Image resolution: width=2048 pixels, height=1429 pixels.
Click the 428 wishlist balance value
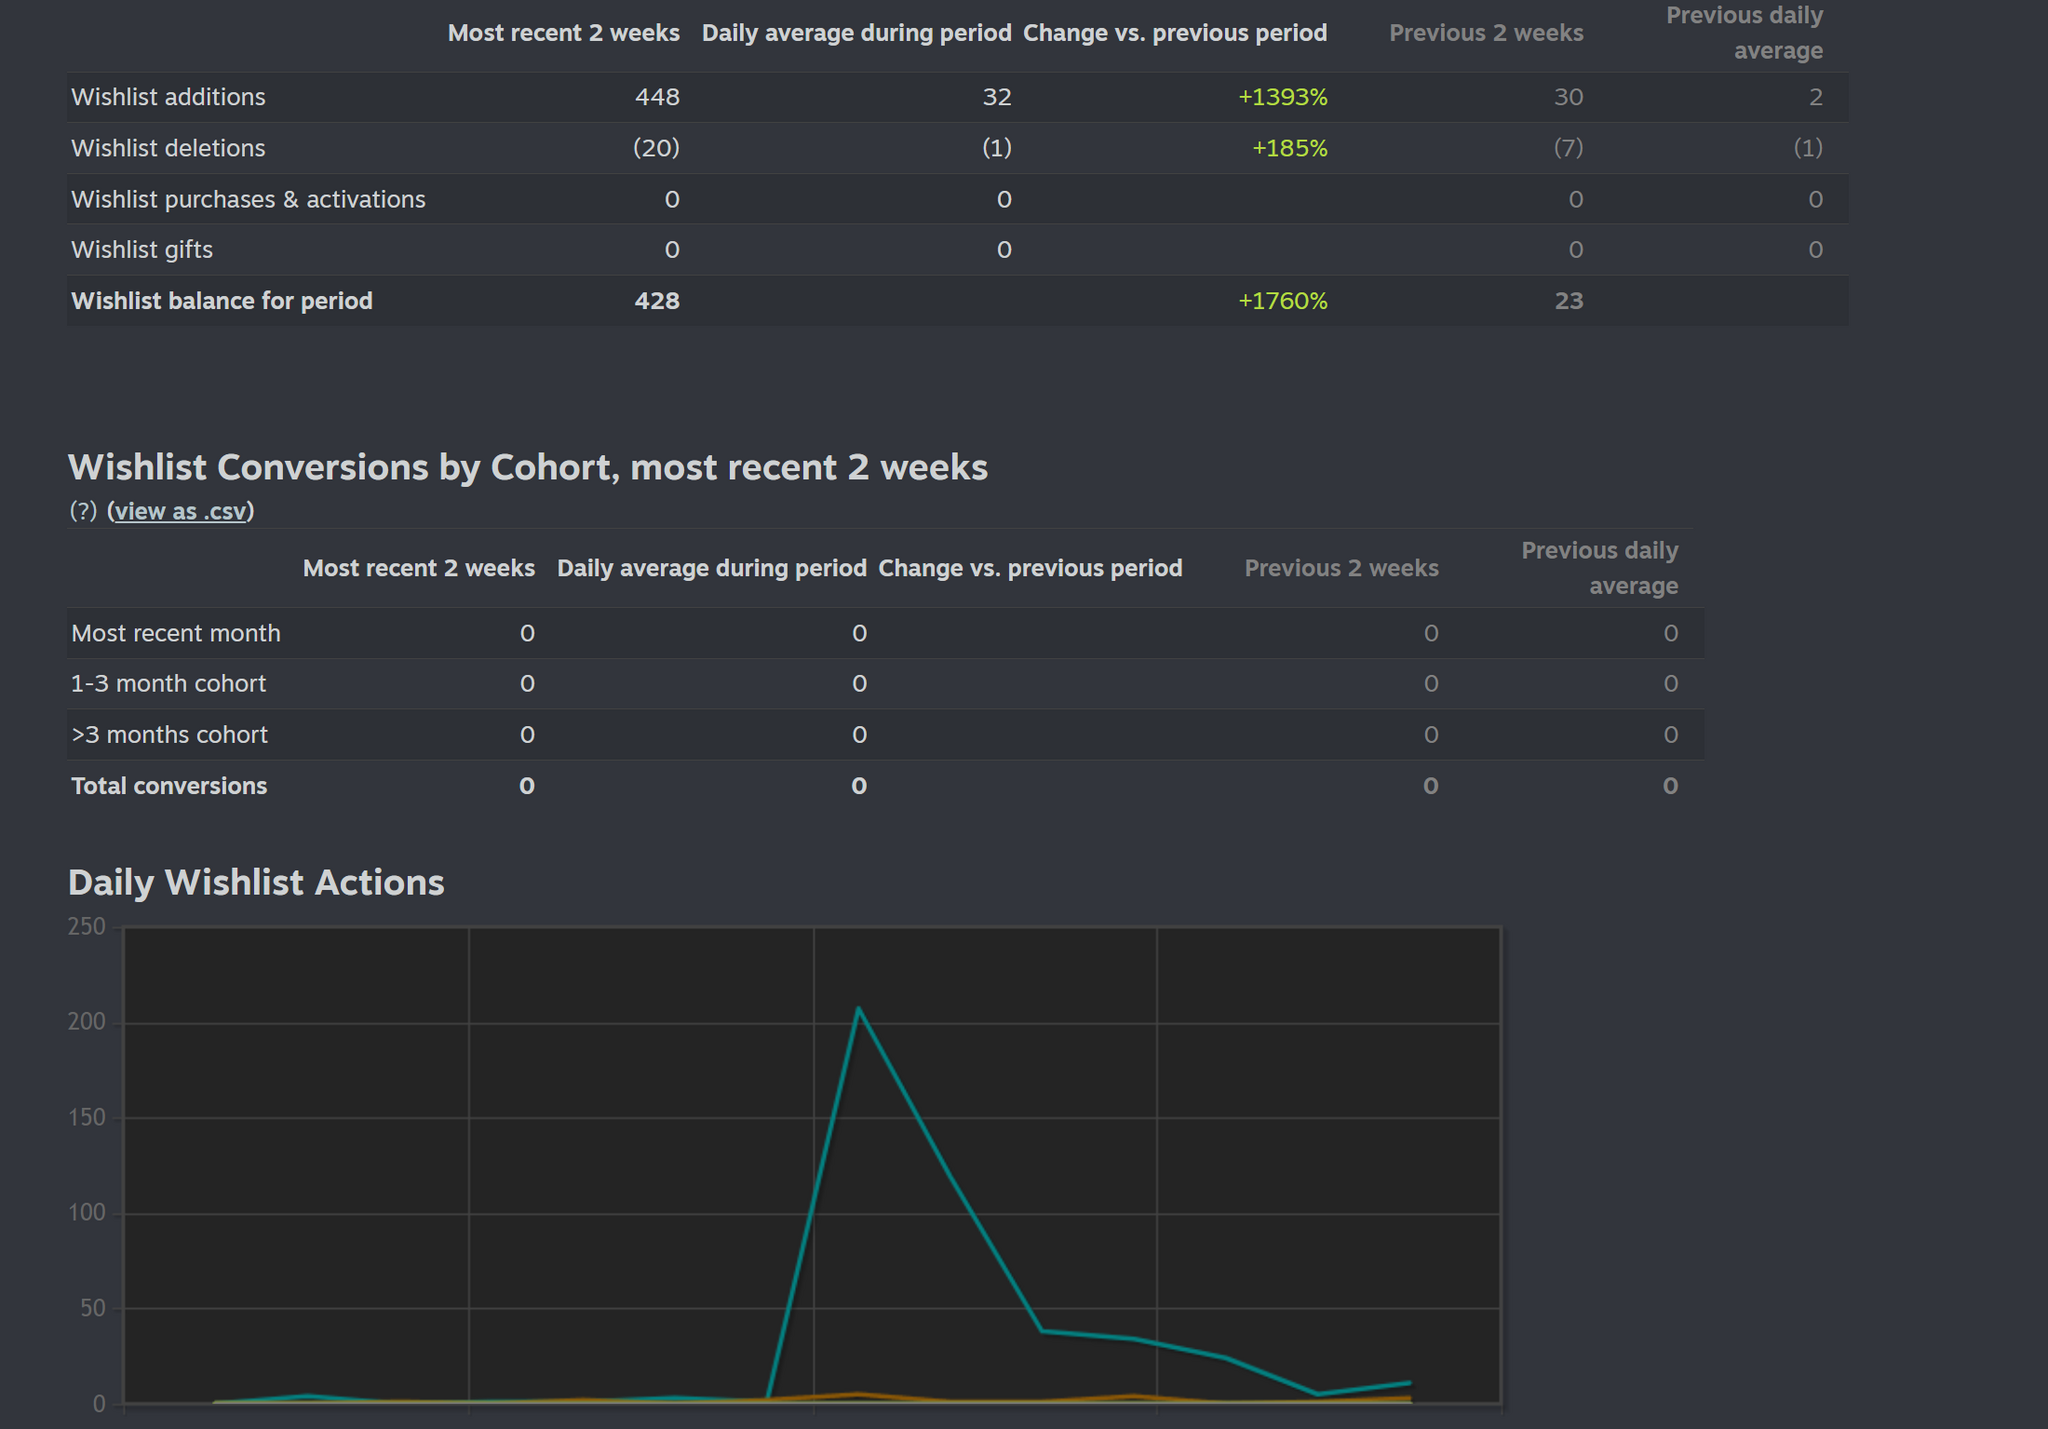(657, 301)
